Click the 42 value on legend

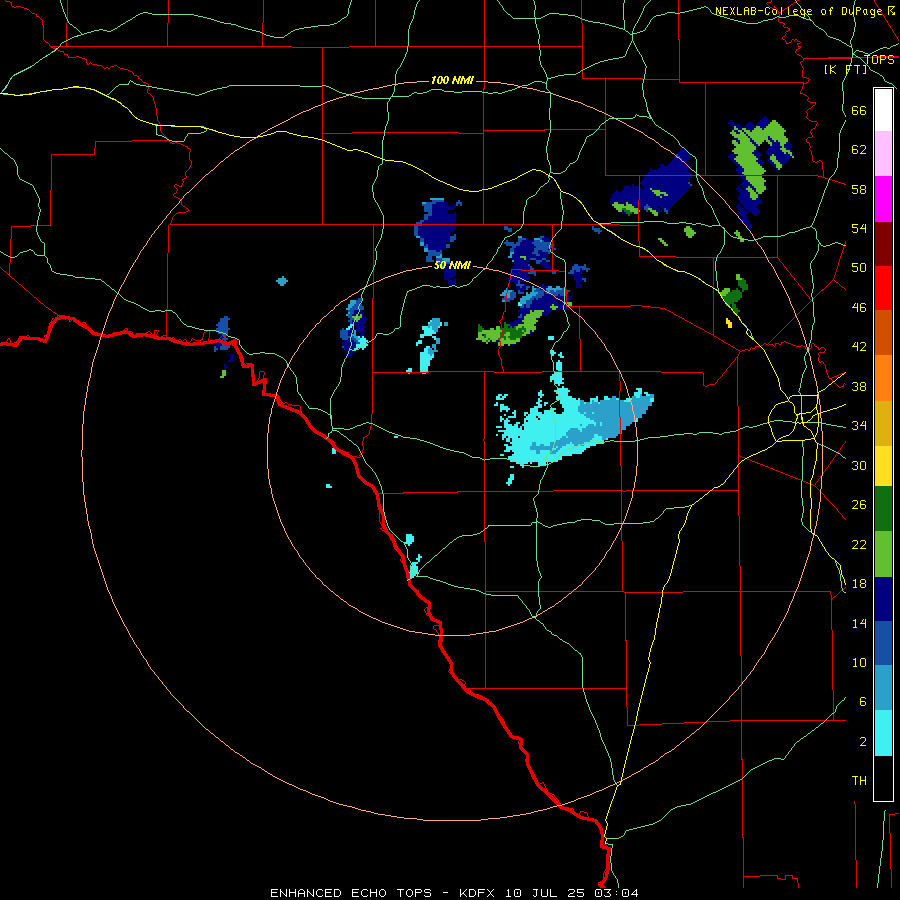[859, 347]
